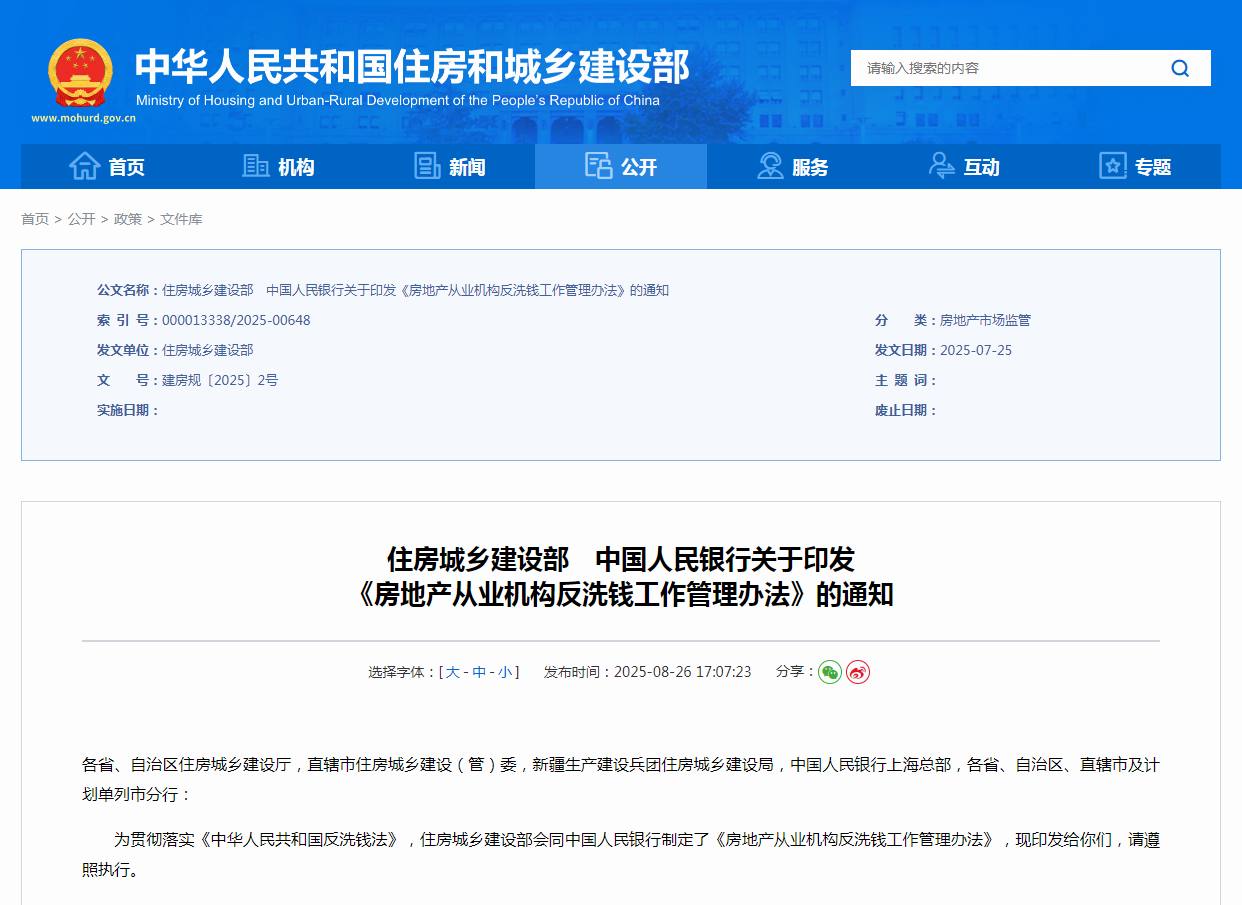Click the document icon on the 公开 tab
The height and width of the screenshot is (905, 1242).
coord(598,166)
